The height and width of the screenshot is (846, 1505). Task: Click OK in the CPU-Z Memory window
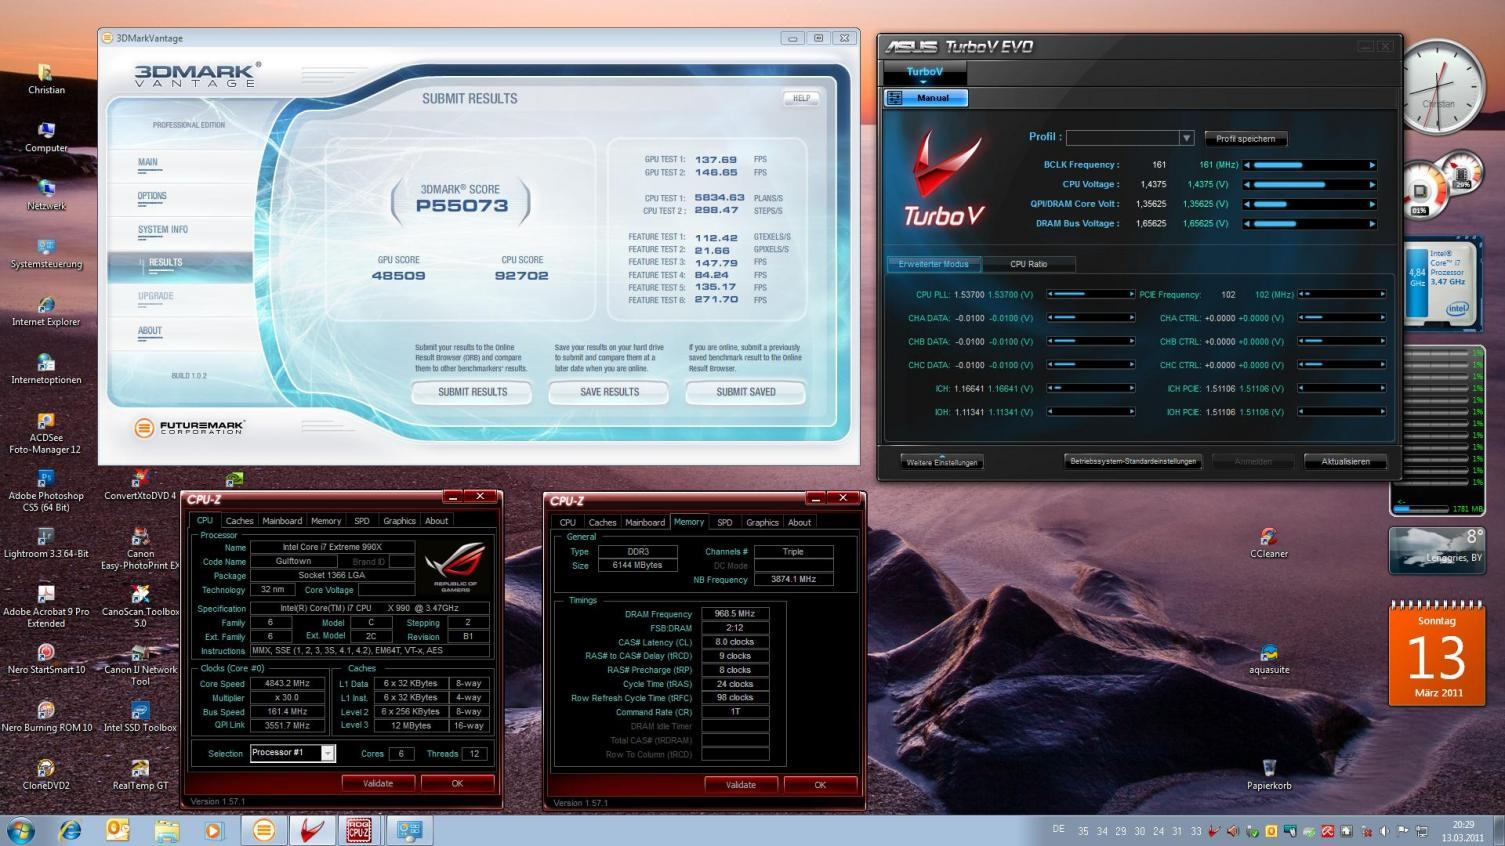(x=820, y=785)
